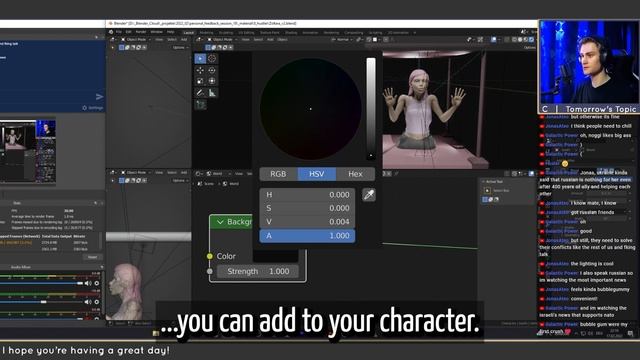640x360 pixels.
Task: Click the mute speaker icon on the first audio mixer track
Action: point(87,283)
